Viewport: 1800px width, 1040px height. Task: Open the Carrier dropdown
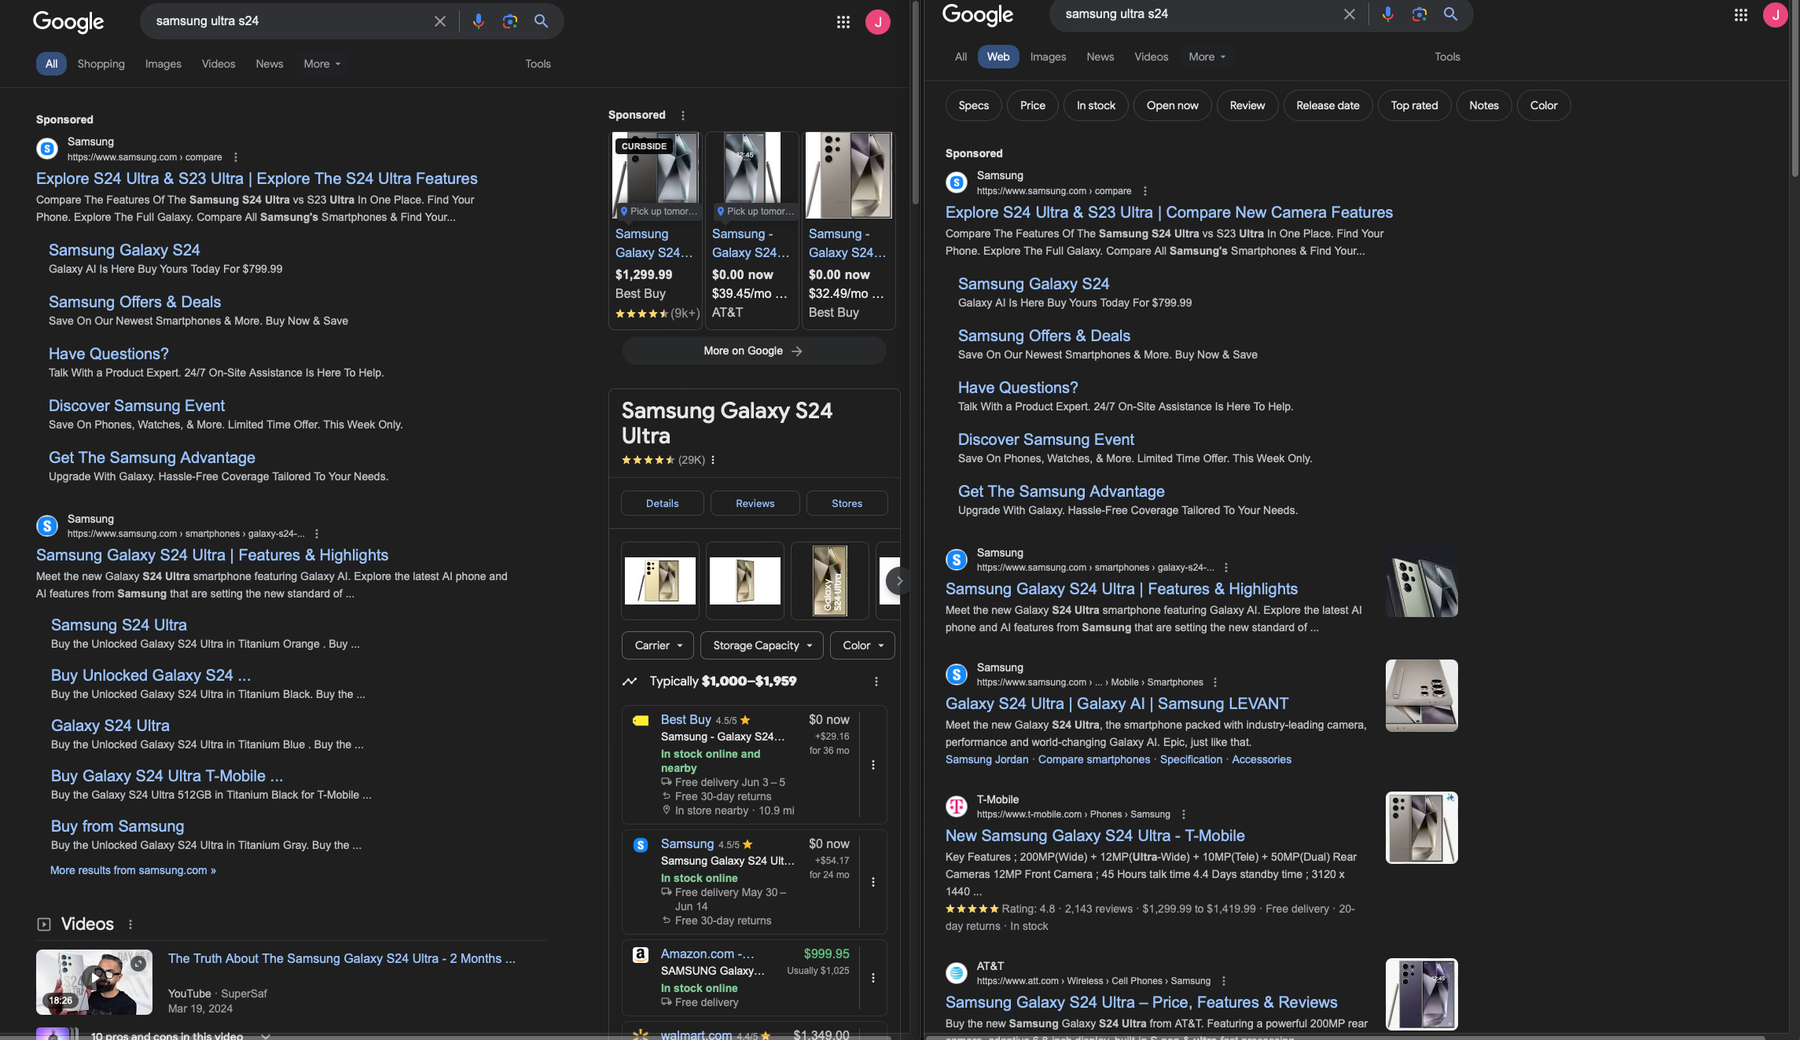pos(656,645)
